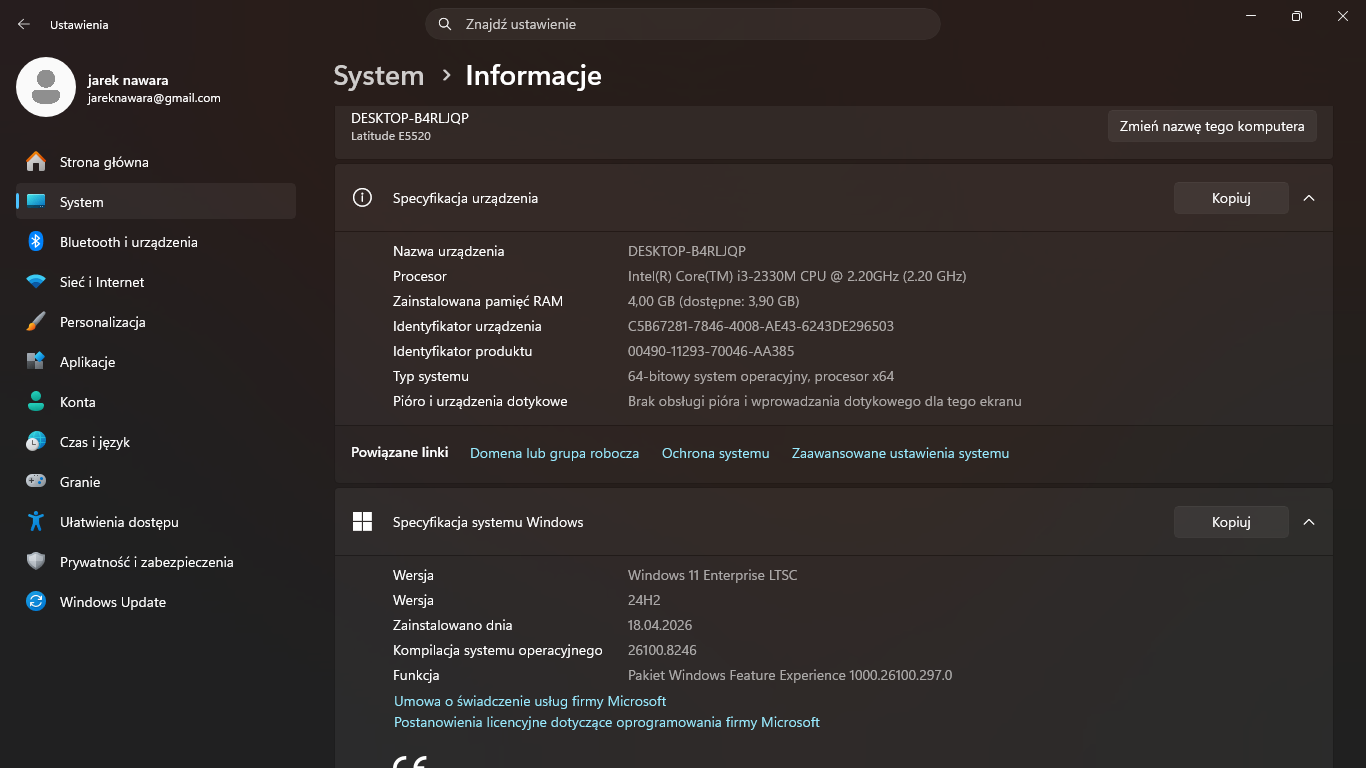Click the Aplikacje icon in sidebar
This screenshot has width=1366, height=768.
(x=36, y=362)
